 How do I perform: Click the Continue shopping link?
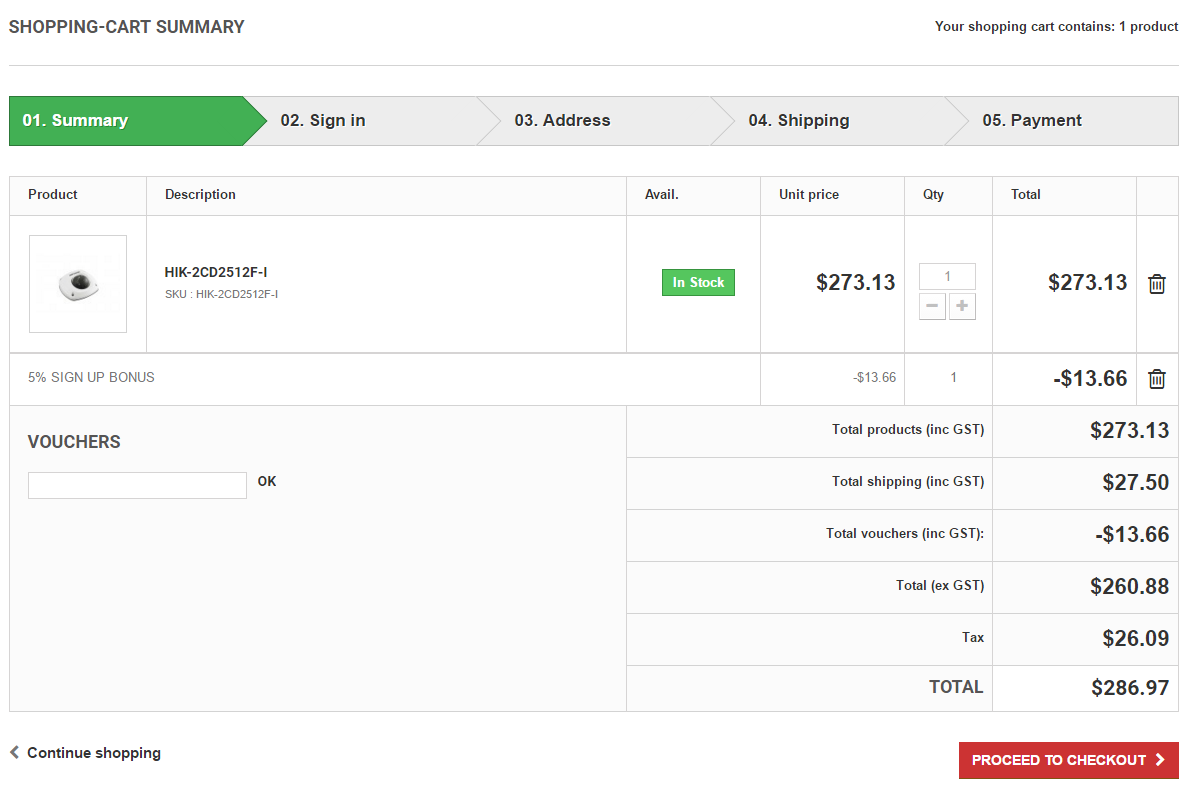click(x=93, y=753)
